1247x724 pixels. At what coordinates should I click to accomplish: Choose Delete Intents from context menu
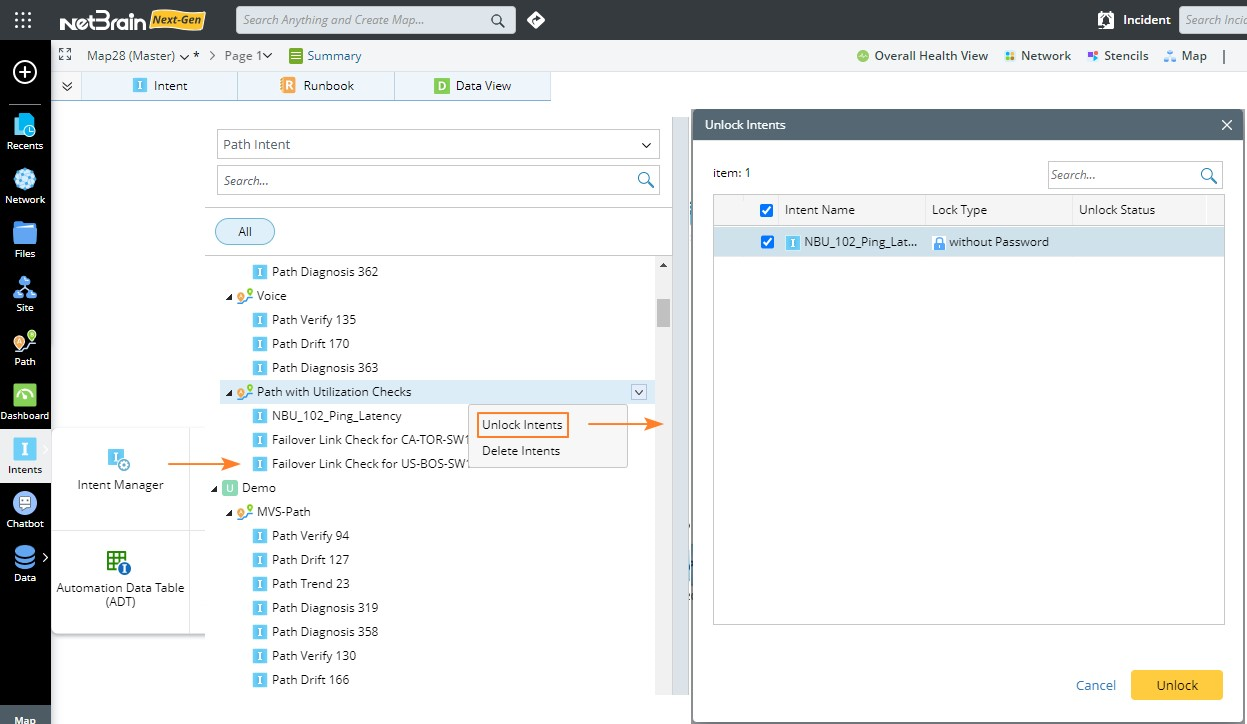521,451
